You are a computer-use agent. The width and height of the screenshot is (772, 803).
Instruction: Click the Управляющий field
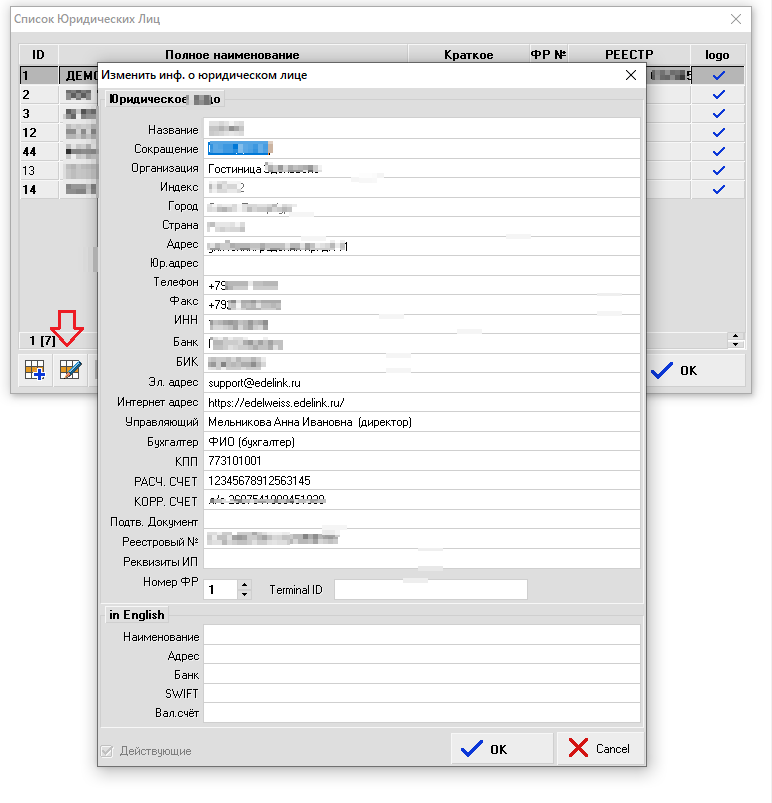coord(422,421)
